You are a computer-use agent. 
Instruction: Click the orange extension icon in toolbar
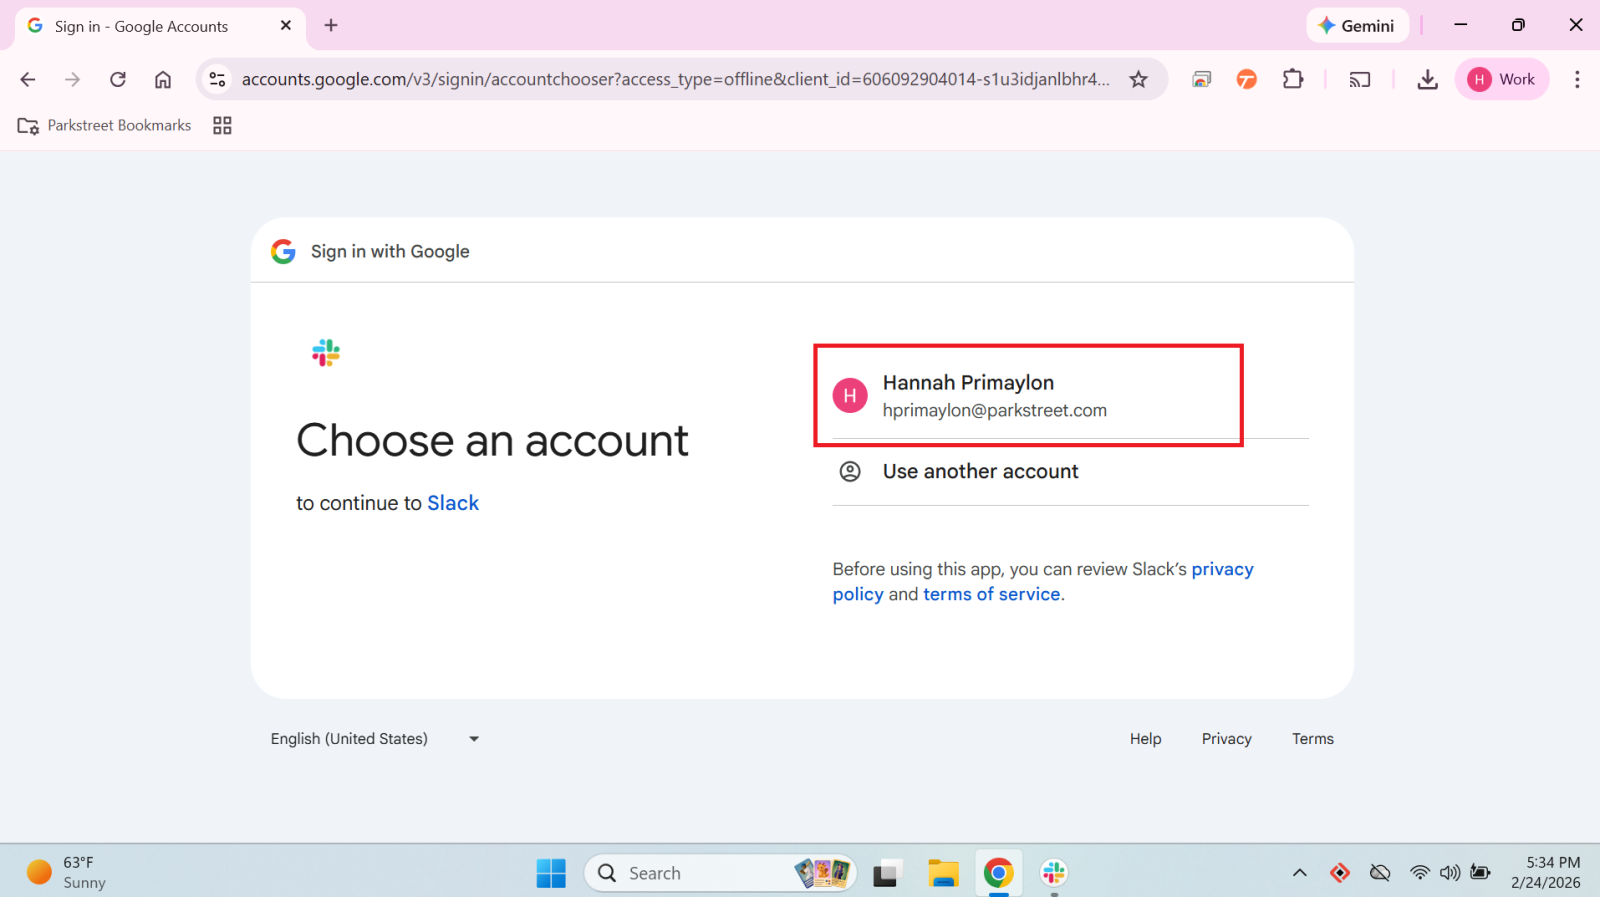pos(1247,80)
